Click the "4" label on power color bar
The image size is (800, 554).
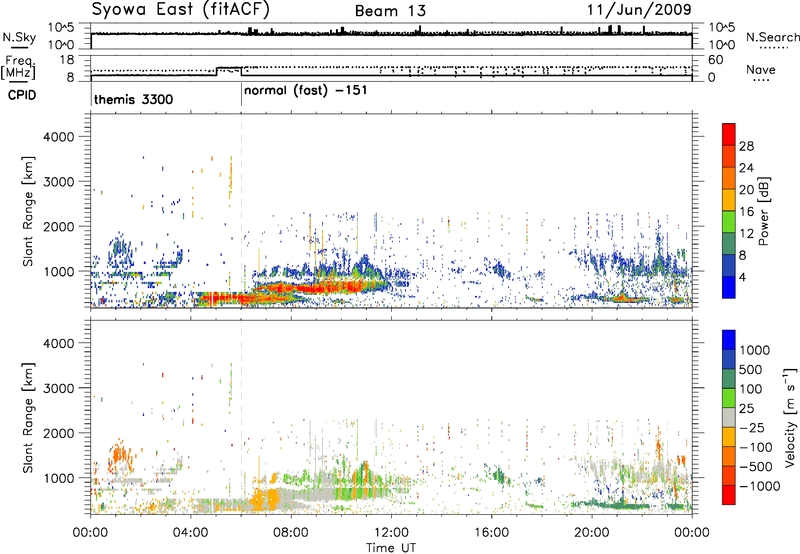pyautogui.click(x=743, y=278)
